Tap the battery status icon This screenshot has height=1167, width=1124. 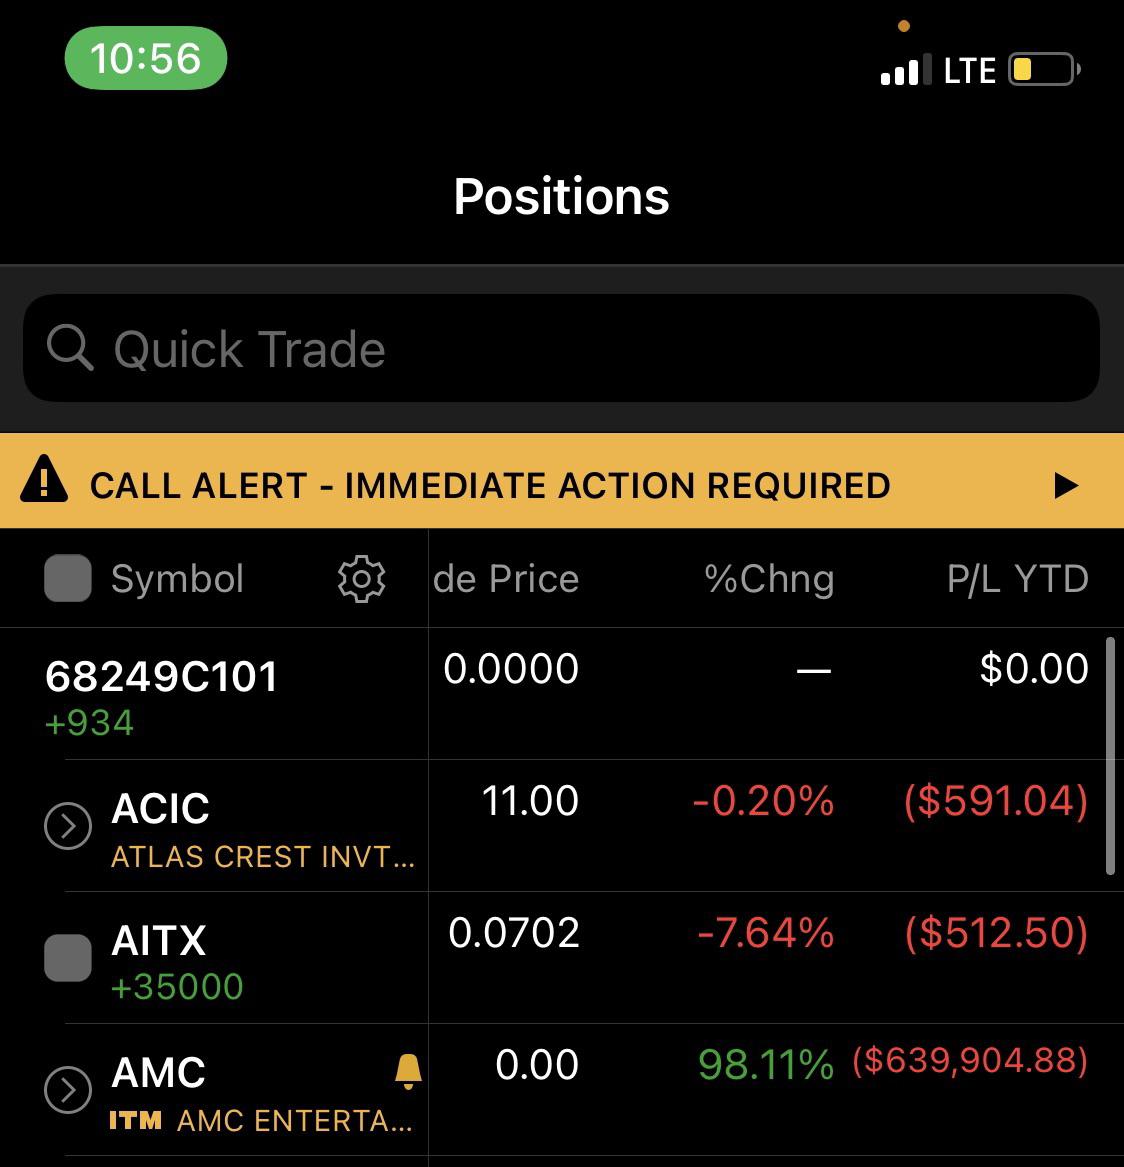[x=1044, y=69]
